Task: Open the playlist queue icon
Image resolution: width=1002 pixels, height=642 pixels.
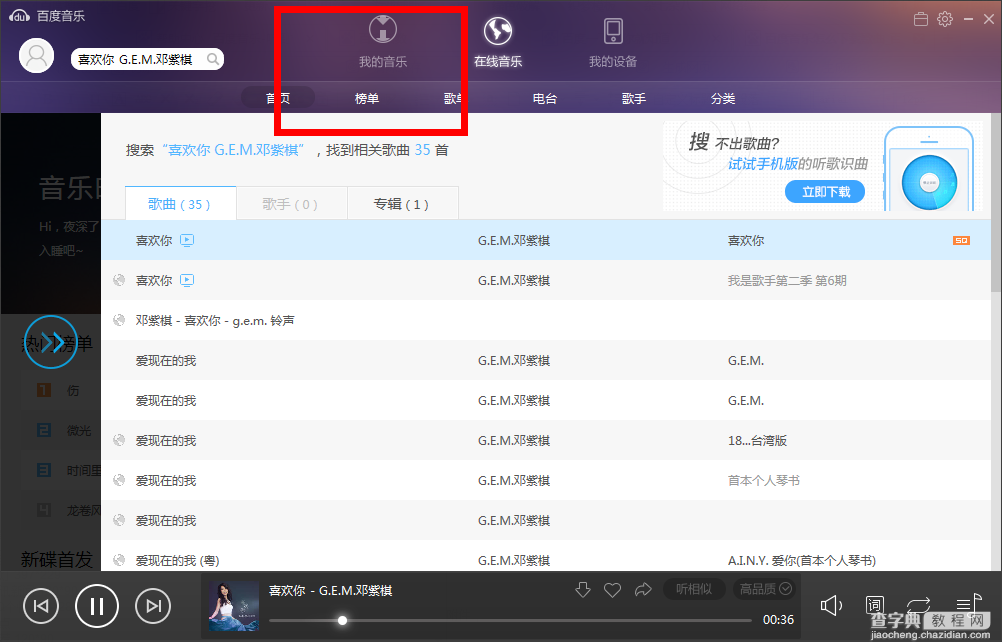Action: 968,603
